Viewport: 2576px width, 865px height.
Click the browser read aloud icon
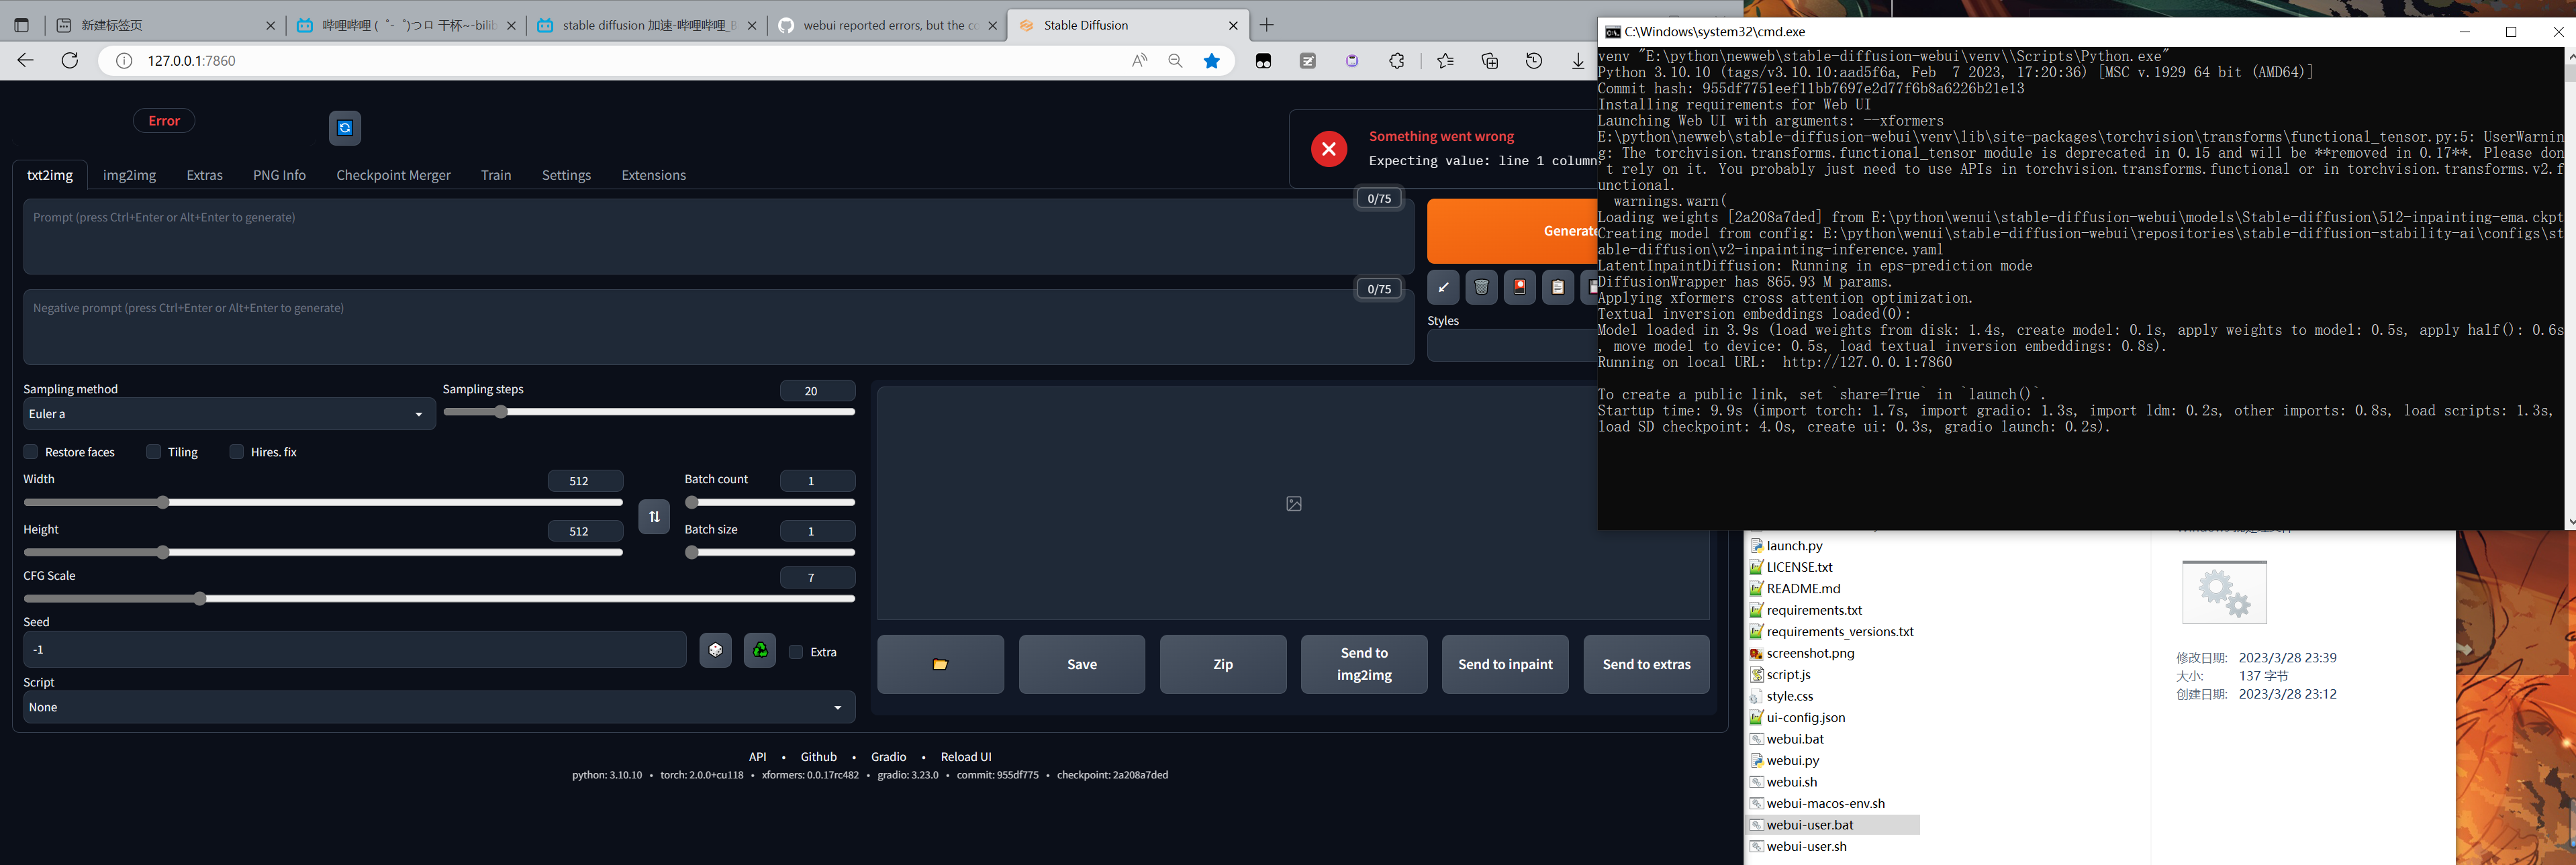point(1139,61)
